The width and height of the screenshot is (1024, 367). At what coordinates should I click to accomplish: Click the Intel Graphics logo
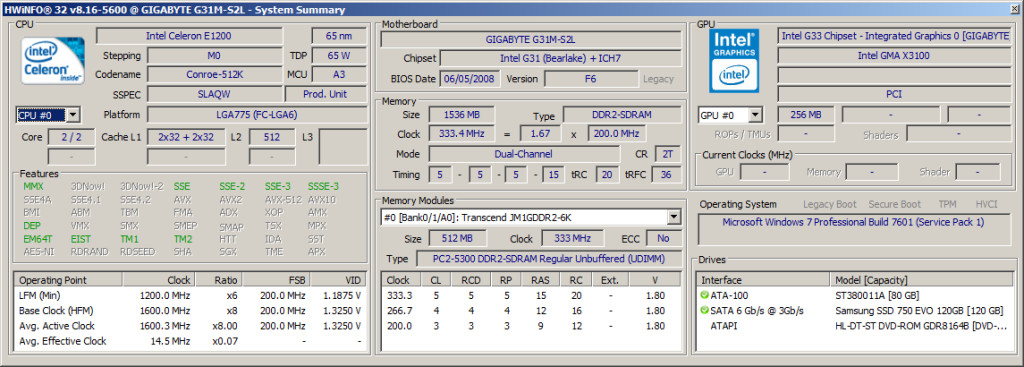pos(734,60)
